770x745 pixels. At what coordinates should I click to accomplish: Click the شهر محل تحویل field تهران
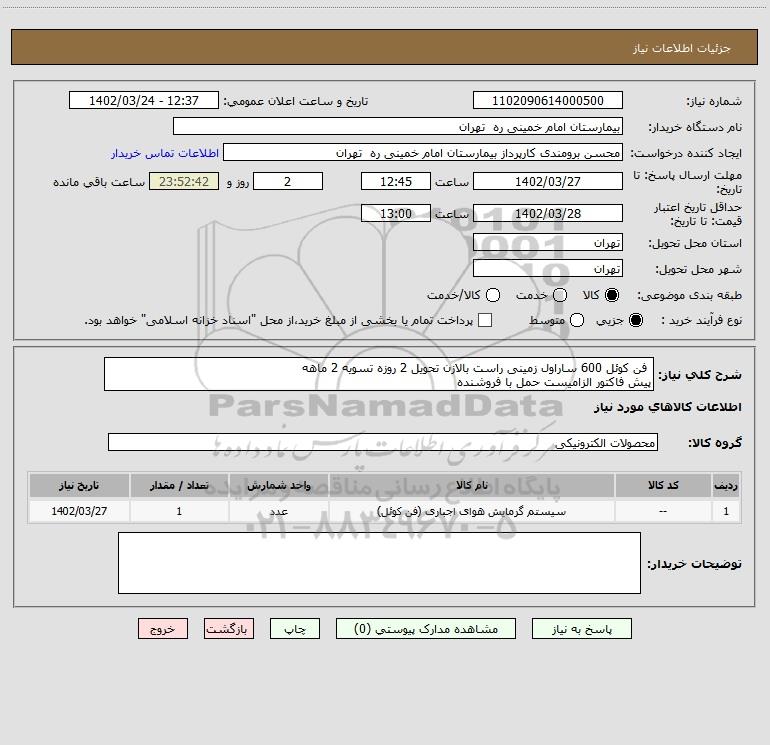pos(548,268)
